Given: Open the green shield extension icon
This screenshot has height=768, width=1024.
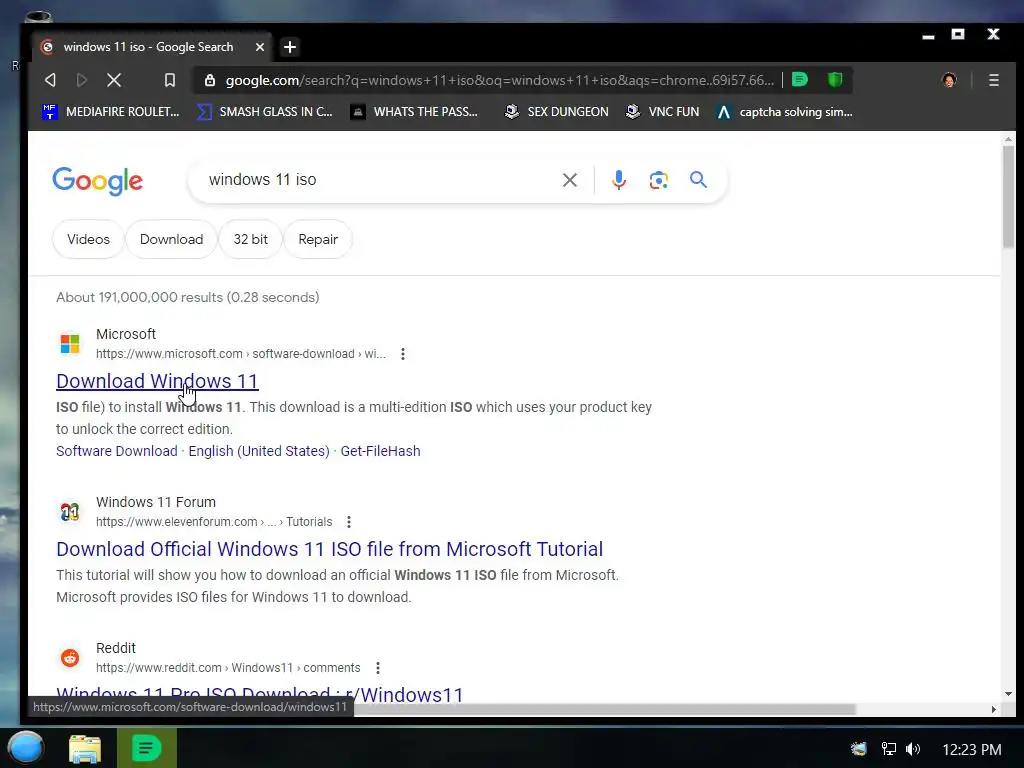Looking at the screenshot, I should point(835,80).
